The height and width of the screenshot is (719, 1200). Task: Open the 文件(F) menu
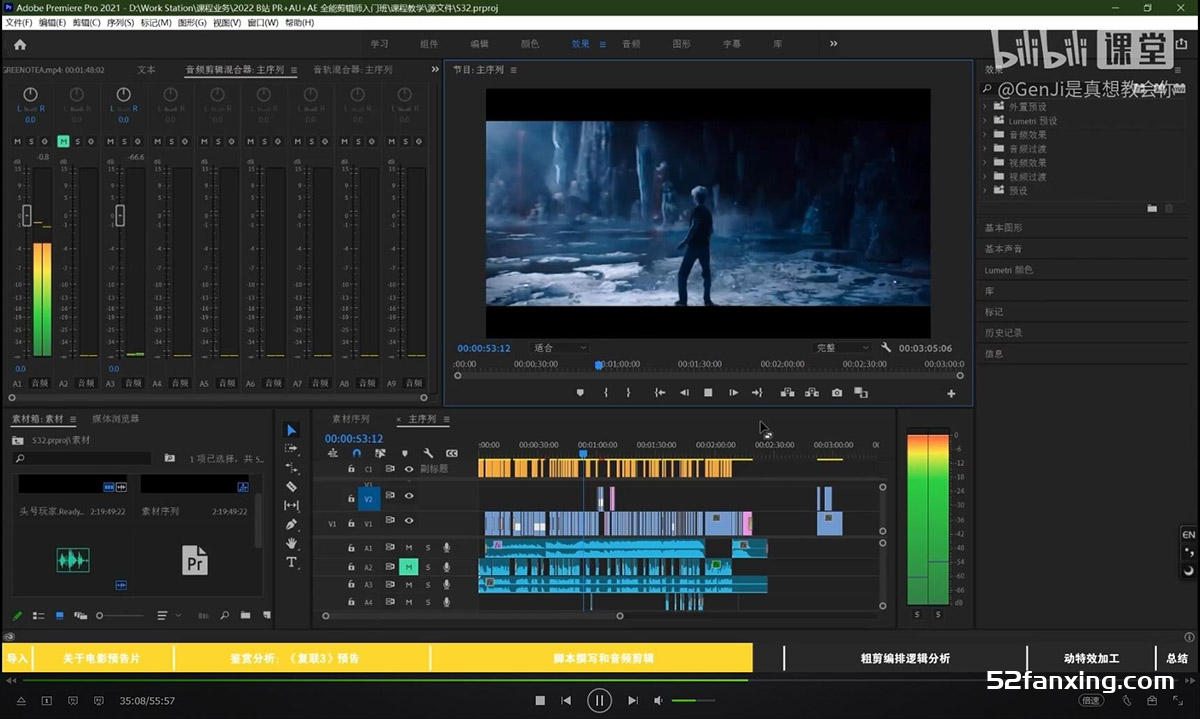tap(19, 22)
